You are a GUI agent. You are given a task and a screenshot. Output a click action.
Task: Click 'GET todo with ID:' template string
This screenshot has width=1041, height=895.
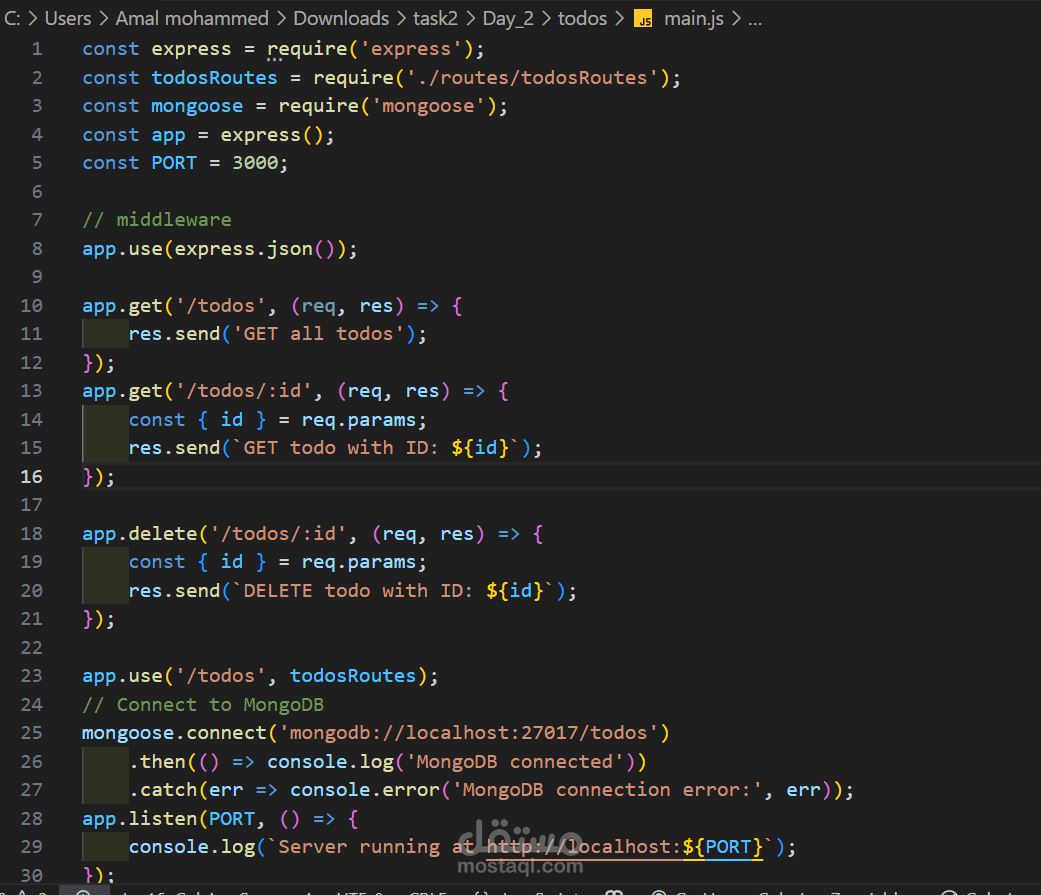[341, 448]
